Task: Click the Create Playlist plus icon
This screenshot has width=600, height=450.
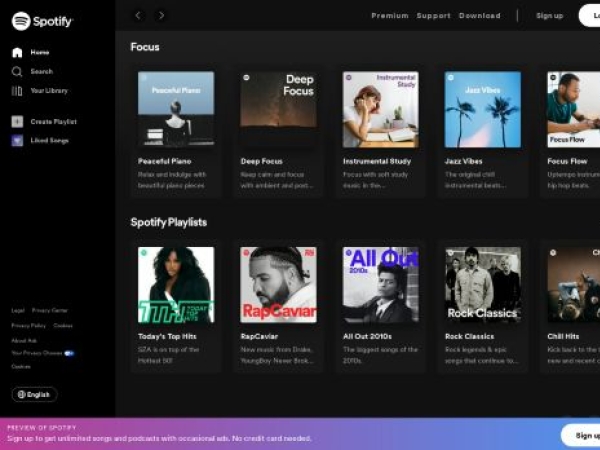Action: 17,122
